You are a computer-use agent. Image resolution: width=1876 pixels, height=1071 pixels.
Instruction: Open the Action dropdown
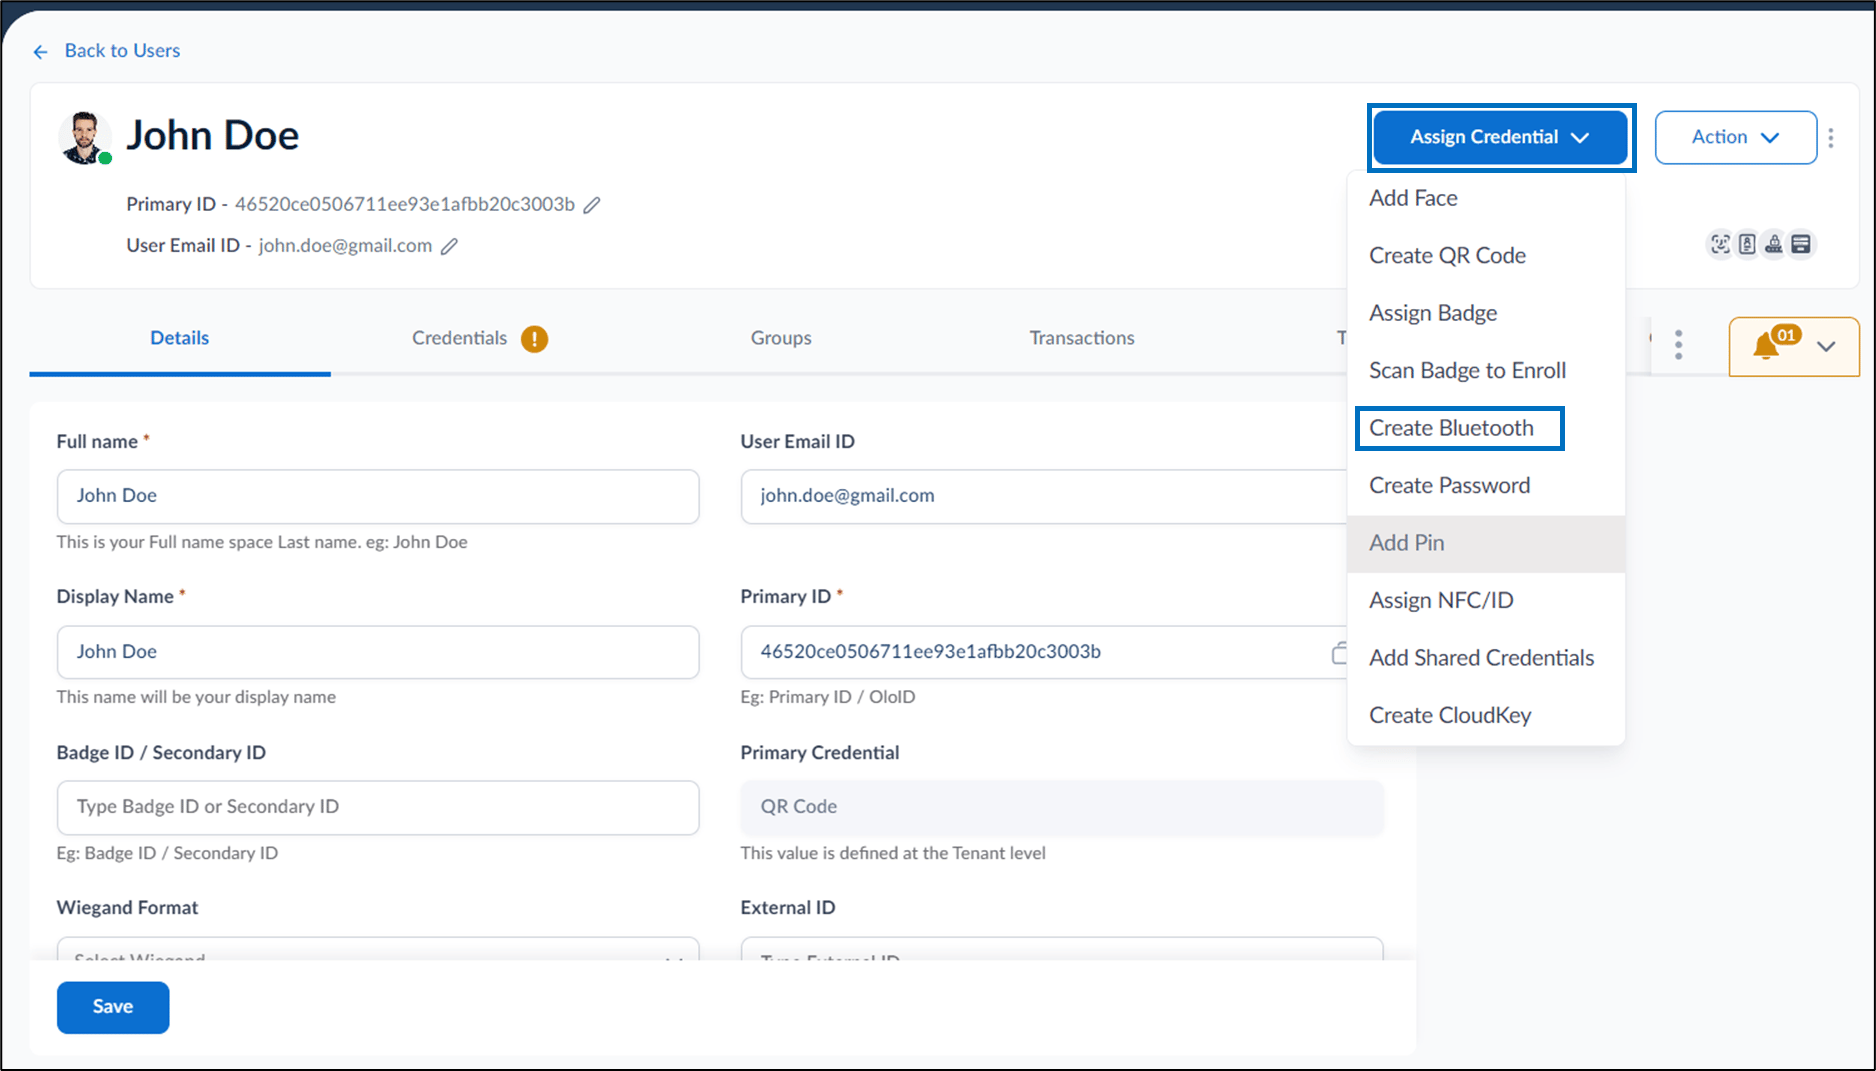pos(1735,137)
